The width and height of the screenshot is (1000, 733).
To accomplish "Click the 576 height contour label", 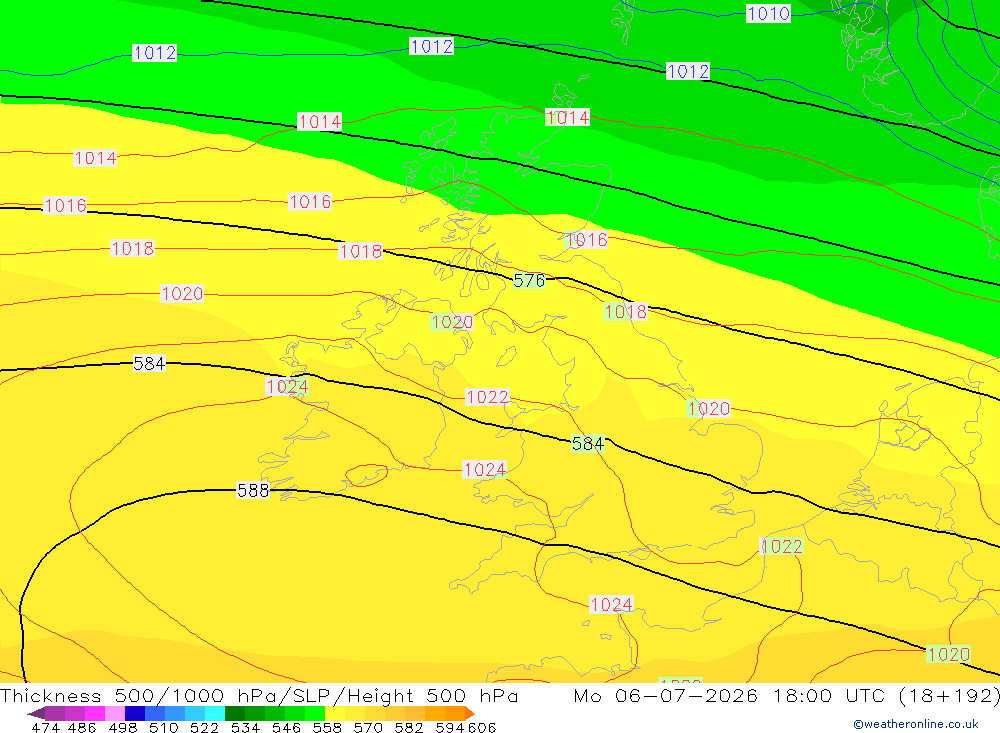I will point(529,281).
